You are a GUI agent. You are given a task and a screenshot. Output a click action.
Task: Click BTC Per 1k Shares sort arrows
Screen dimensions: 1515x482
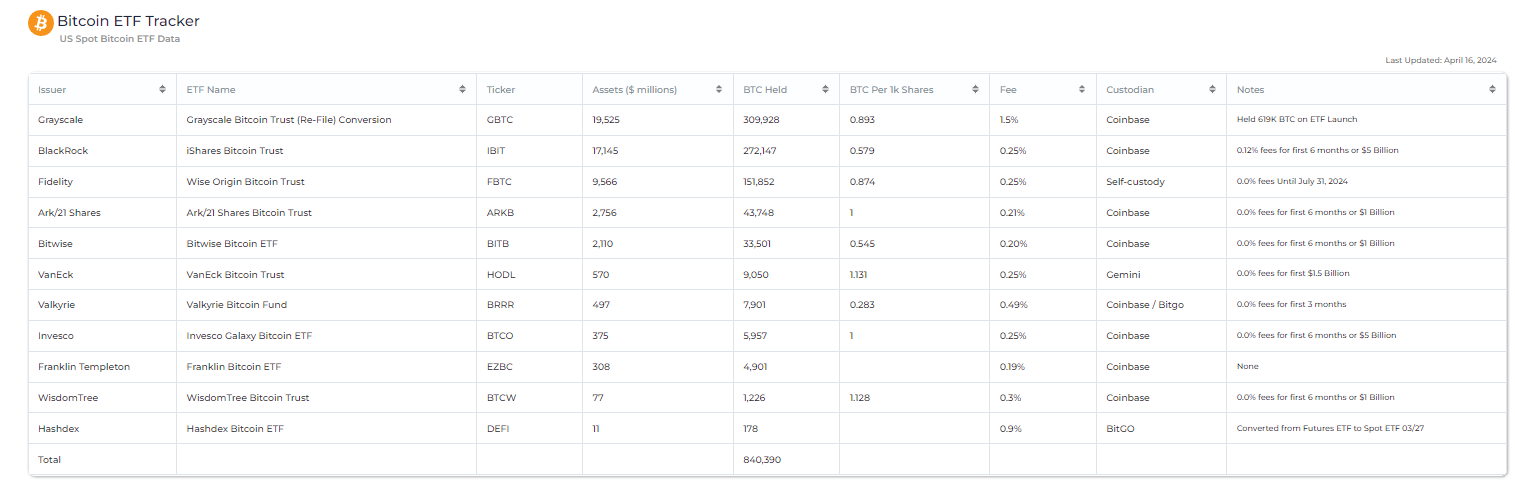coord(975,90)
